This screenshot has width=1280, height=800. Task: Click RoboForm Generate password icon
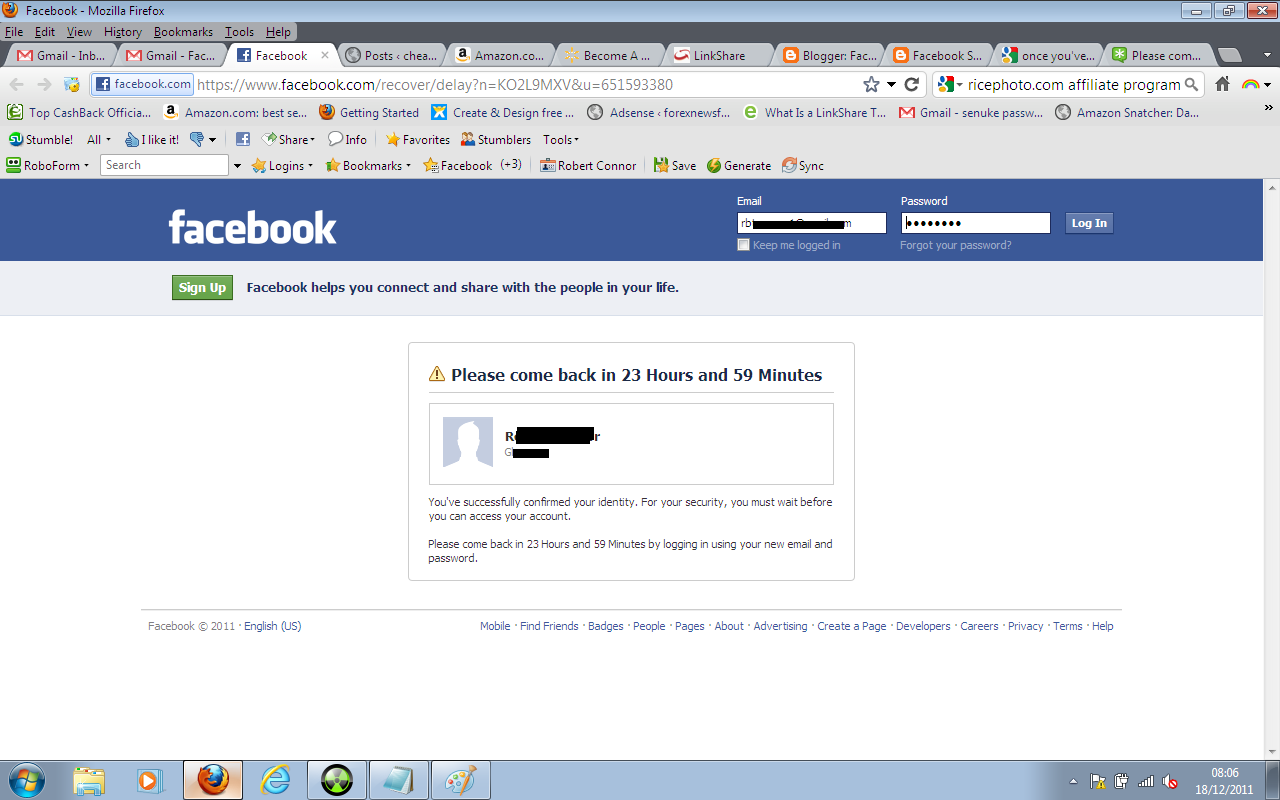pos(739,166)
